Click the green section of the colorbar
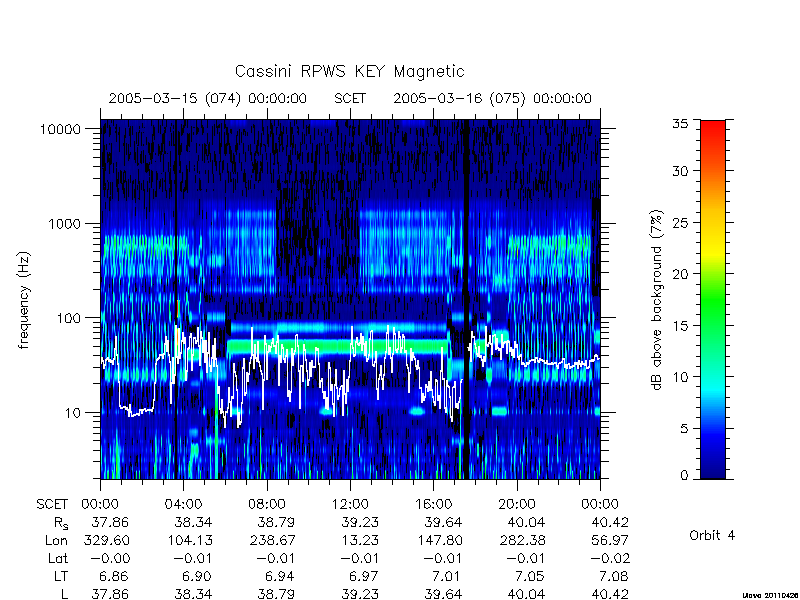Image resolution: width=800 pixels, height=600 pixels. (x=713, y=301)
